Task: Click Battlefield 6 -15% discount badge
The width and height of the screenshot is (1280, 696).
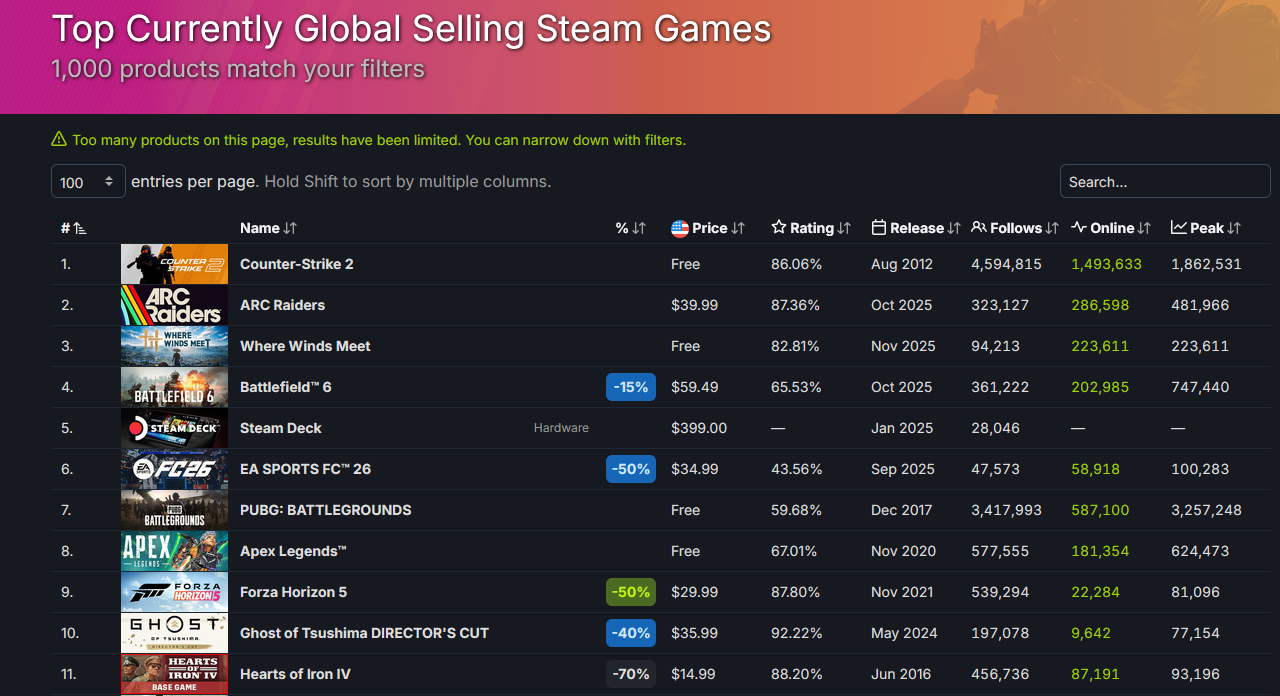Action: pos(631,387)
